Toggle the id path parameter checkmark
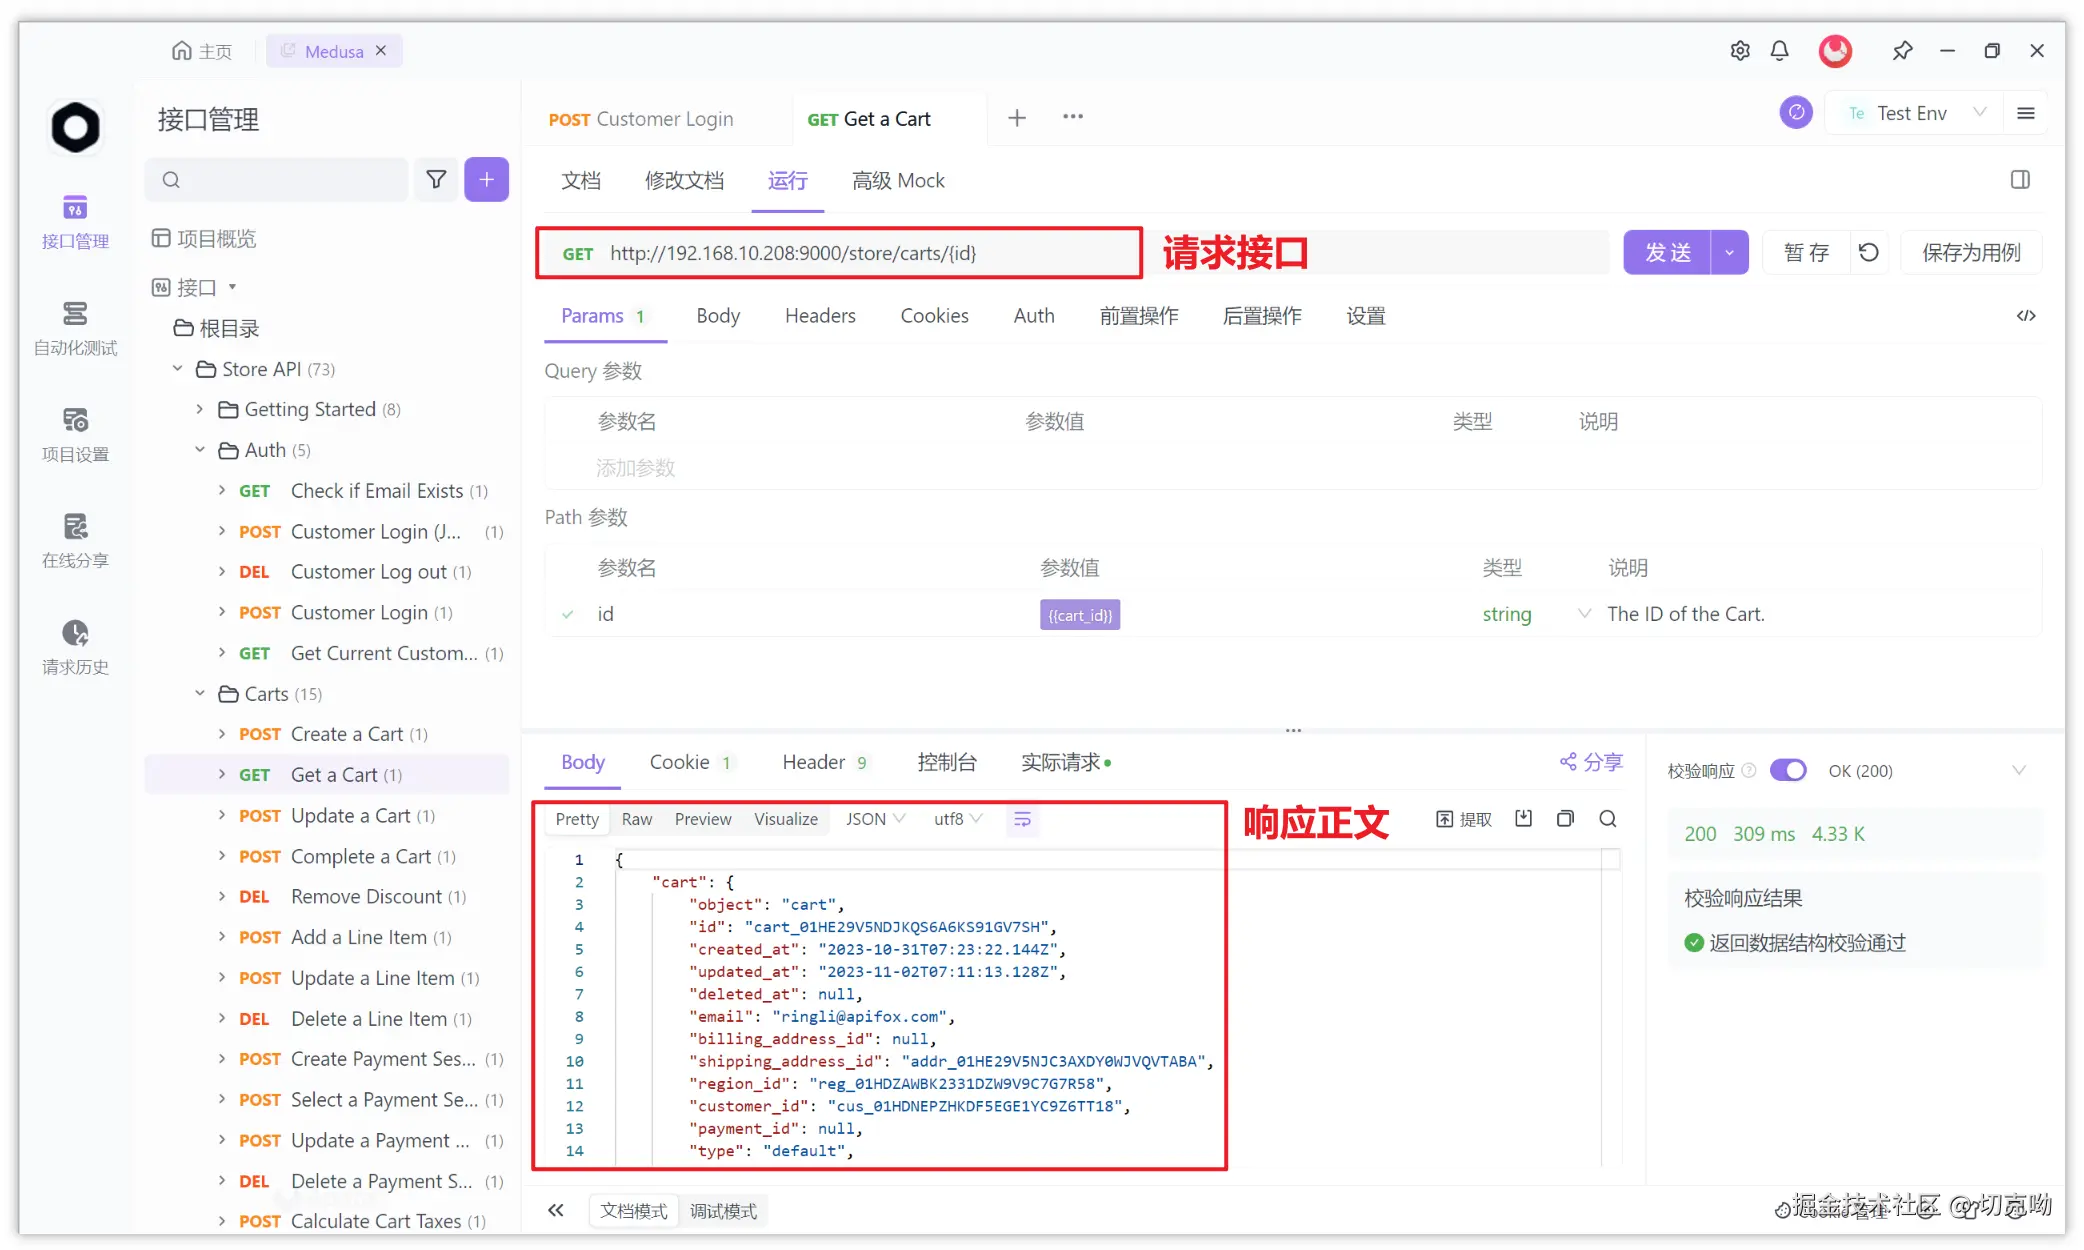The image size is (2084, 1250). click(568, 614)
